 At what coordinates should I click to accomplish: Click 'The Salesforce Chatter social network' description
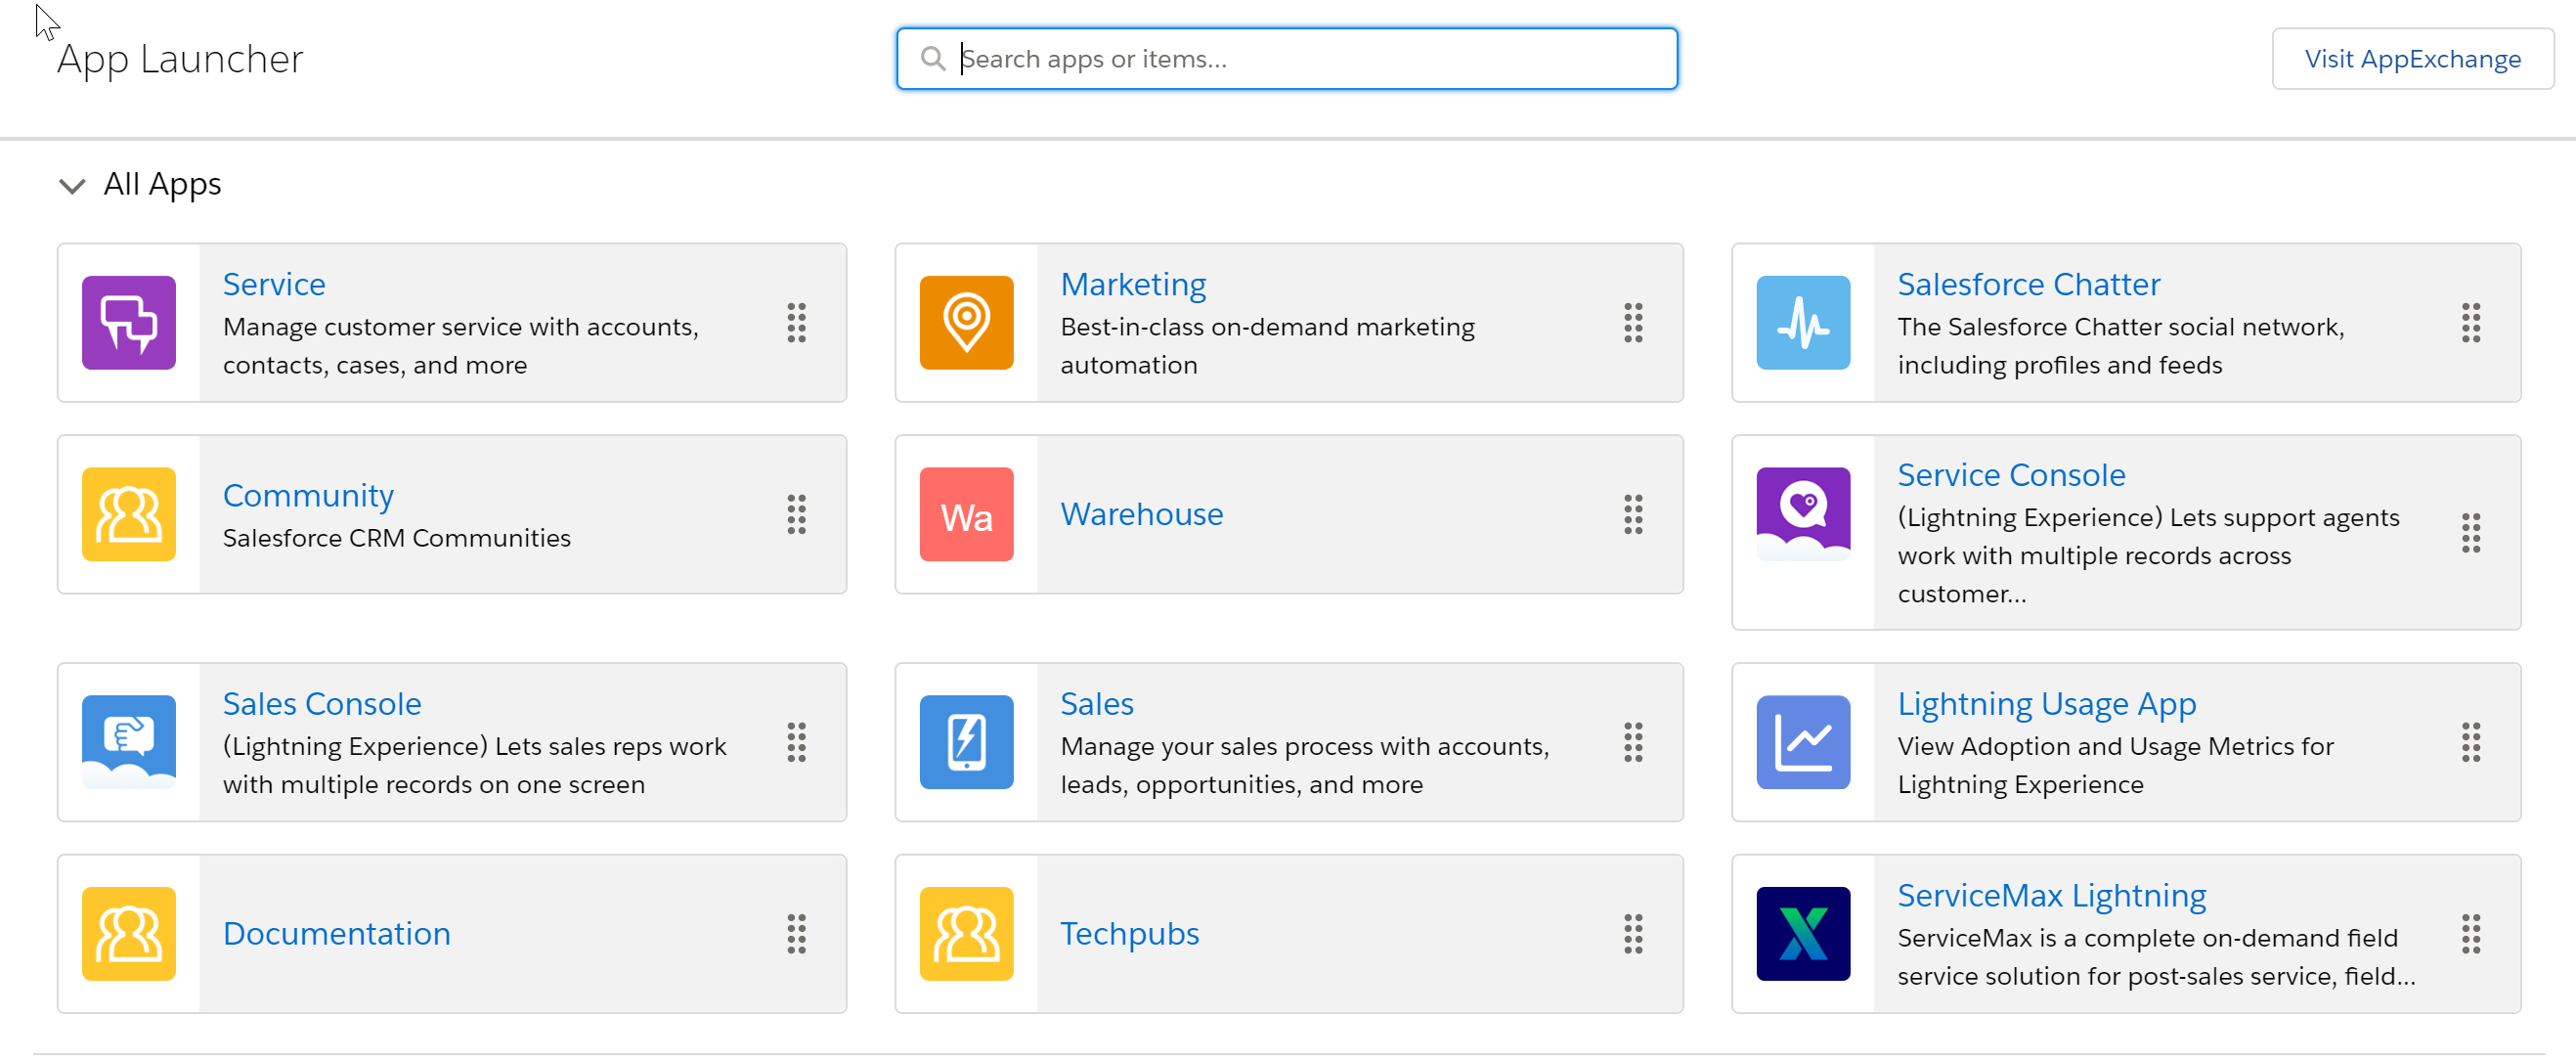tap(2120, 346)
